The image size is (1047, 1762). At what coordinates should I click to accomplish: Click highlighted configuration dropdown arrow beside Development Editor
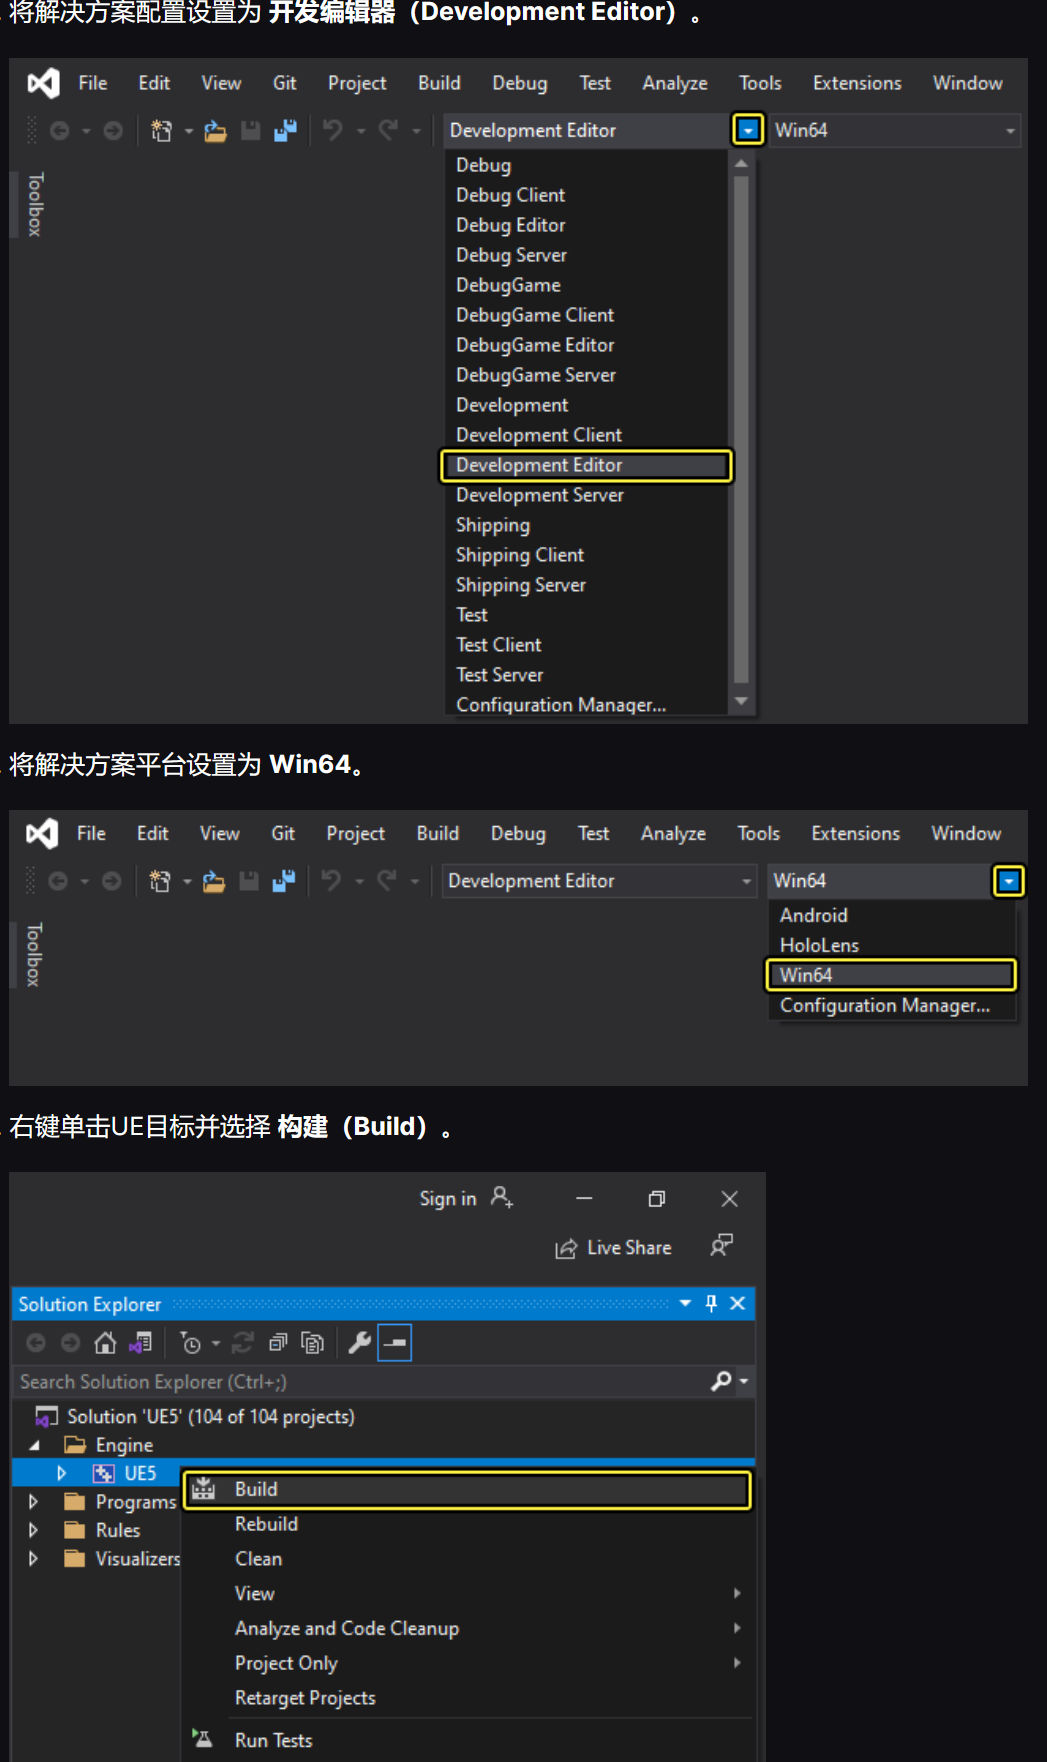748,130
